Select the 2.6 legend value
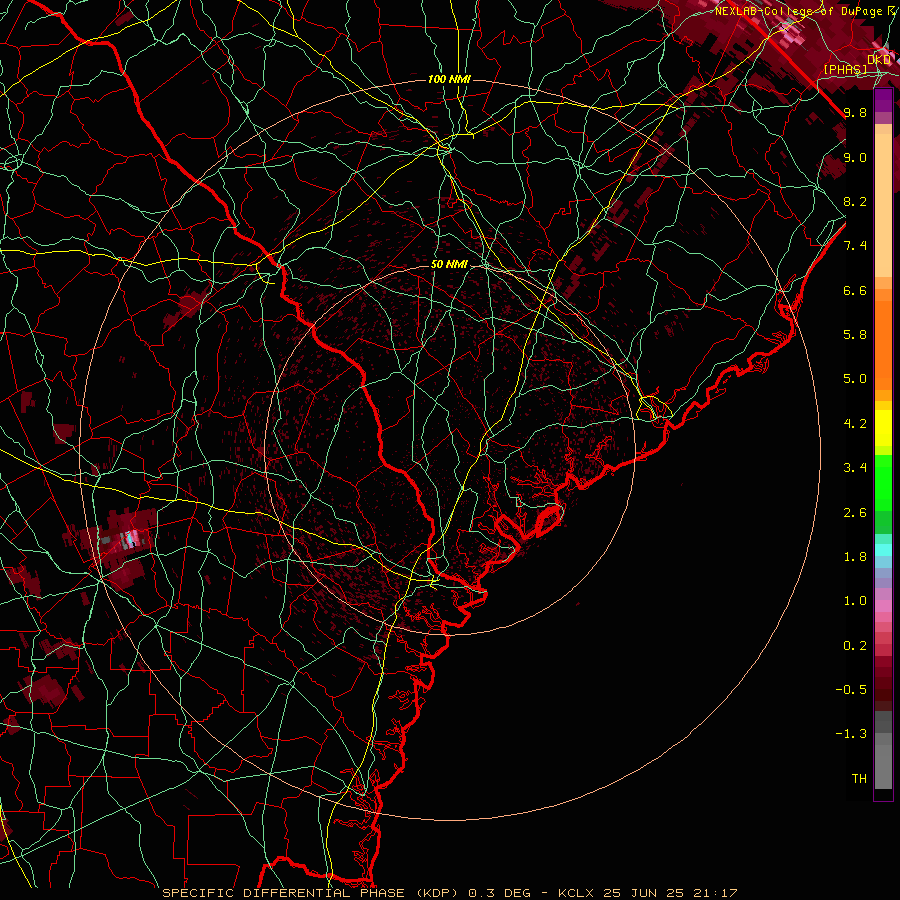This screenshot has width=900, height=900. pyautogui.click(x=855, y=513)
